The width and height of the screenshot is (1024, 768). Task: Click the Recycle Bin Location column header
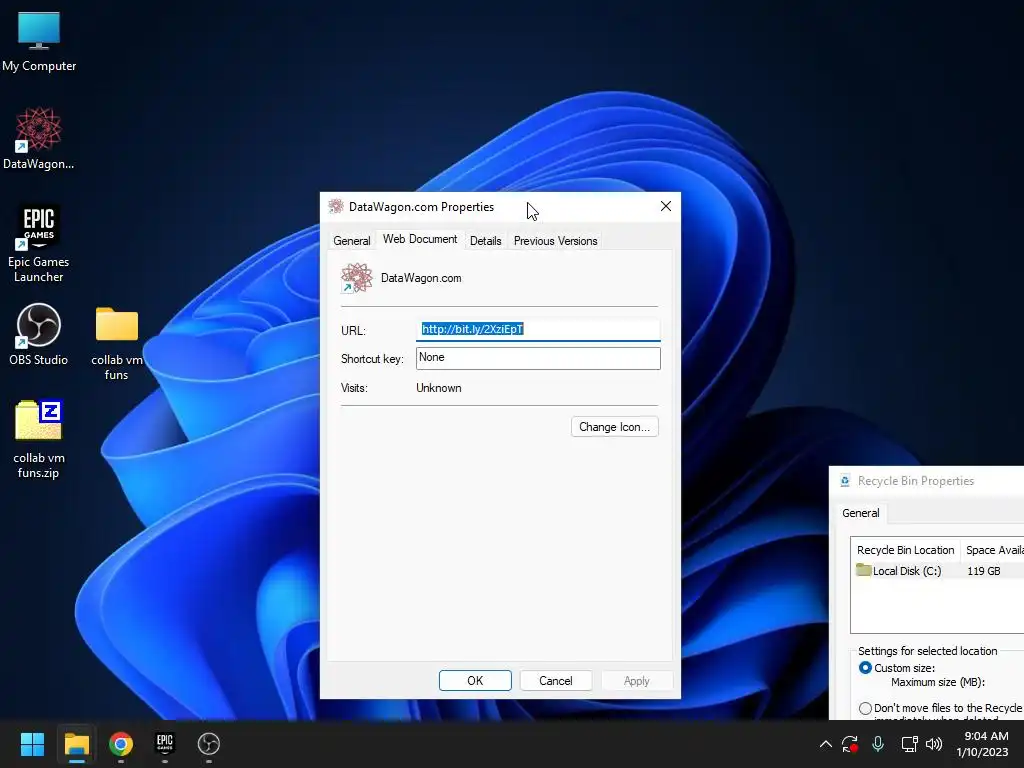coord(905,550)
